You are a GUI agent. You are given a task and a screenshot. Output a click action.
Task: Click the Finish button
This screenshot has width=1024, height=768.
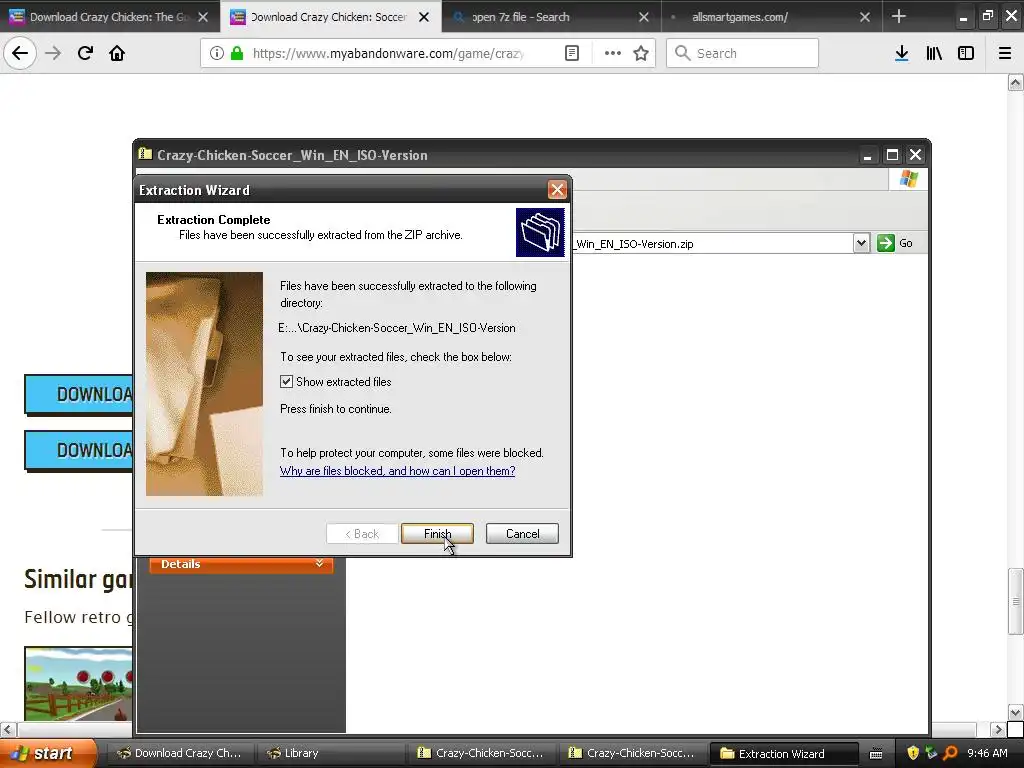tap(437, 534)
